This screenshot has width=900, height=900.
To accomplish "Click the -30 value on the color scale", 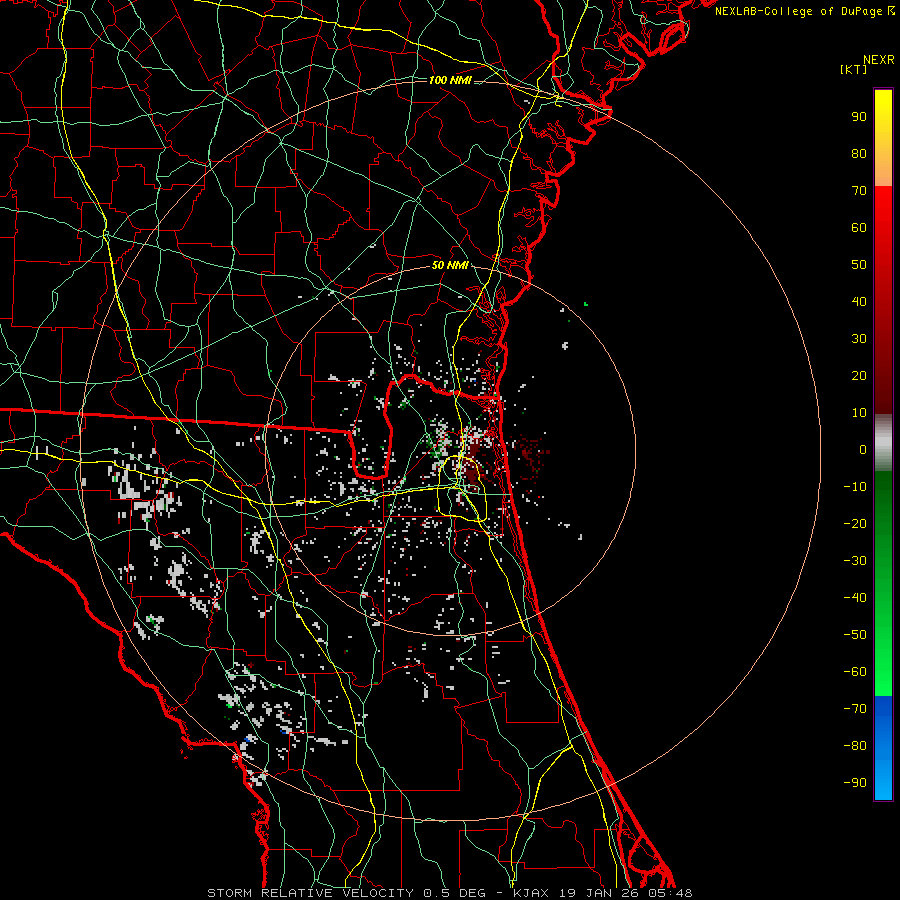I will (x=855, y=561).
